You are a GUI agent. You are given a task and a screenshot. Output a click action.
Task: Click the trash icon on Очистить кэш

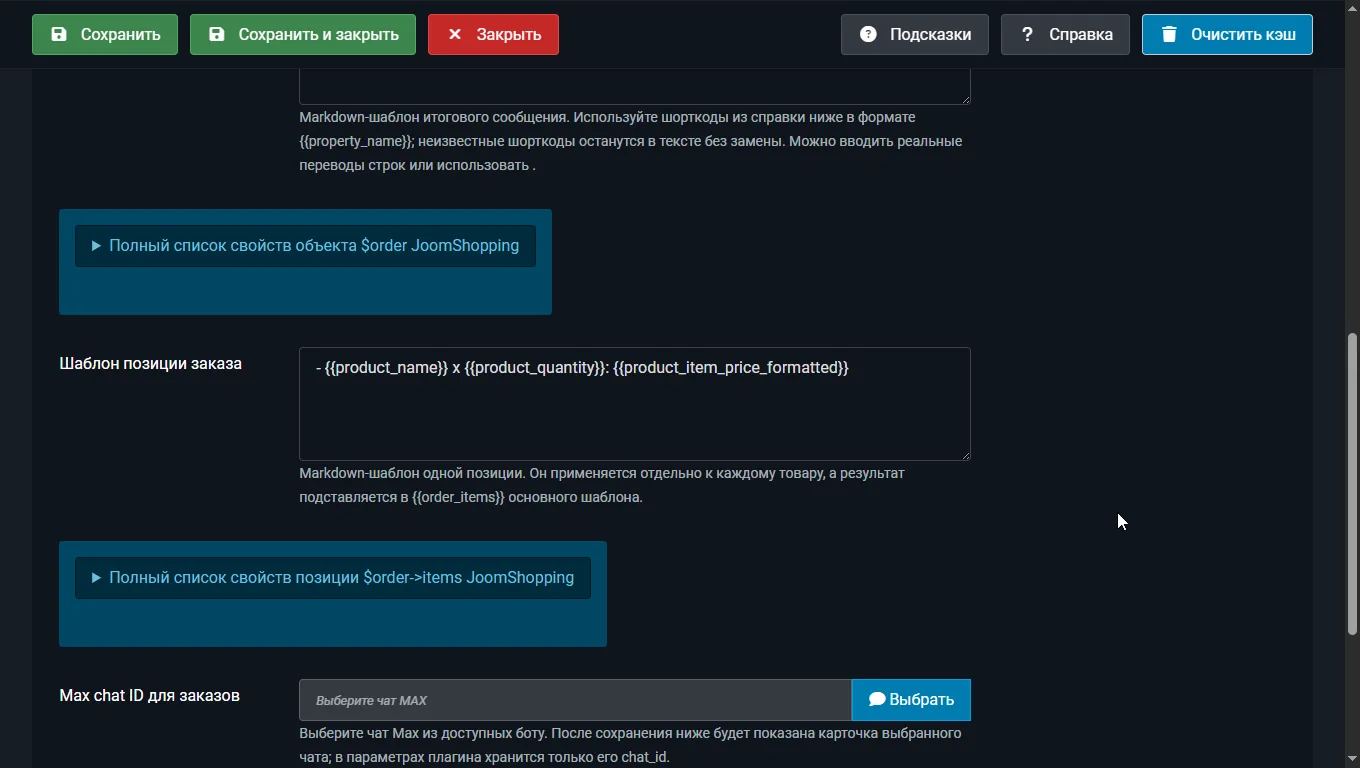click(1168, 34)
